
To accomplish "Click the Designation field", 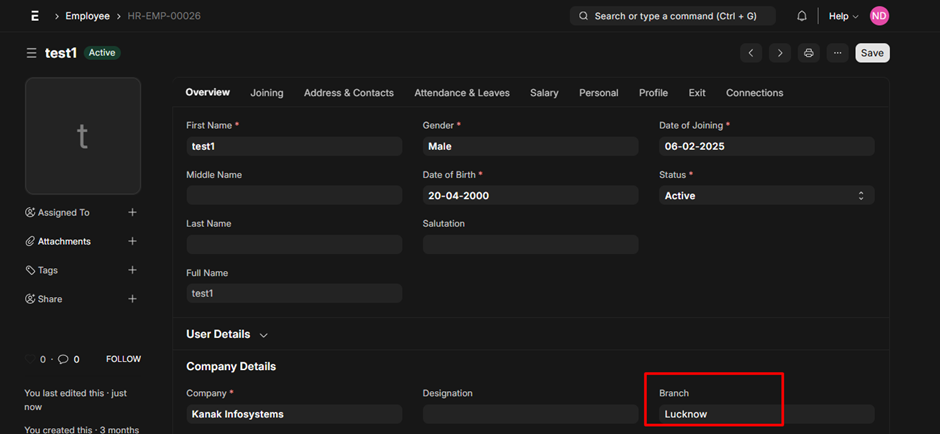I will pyautogui.click(x=531, y=414).
